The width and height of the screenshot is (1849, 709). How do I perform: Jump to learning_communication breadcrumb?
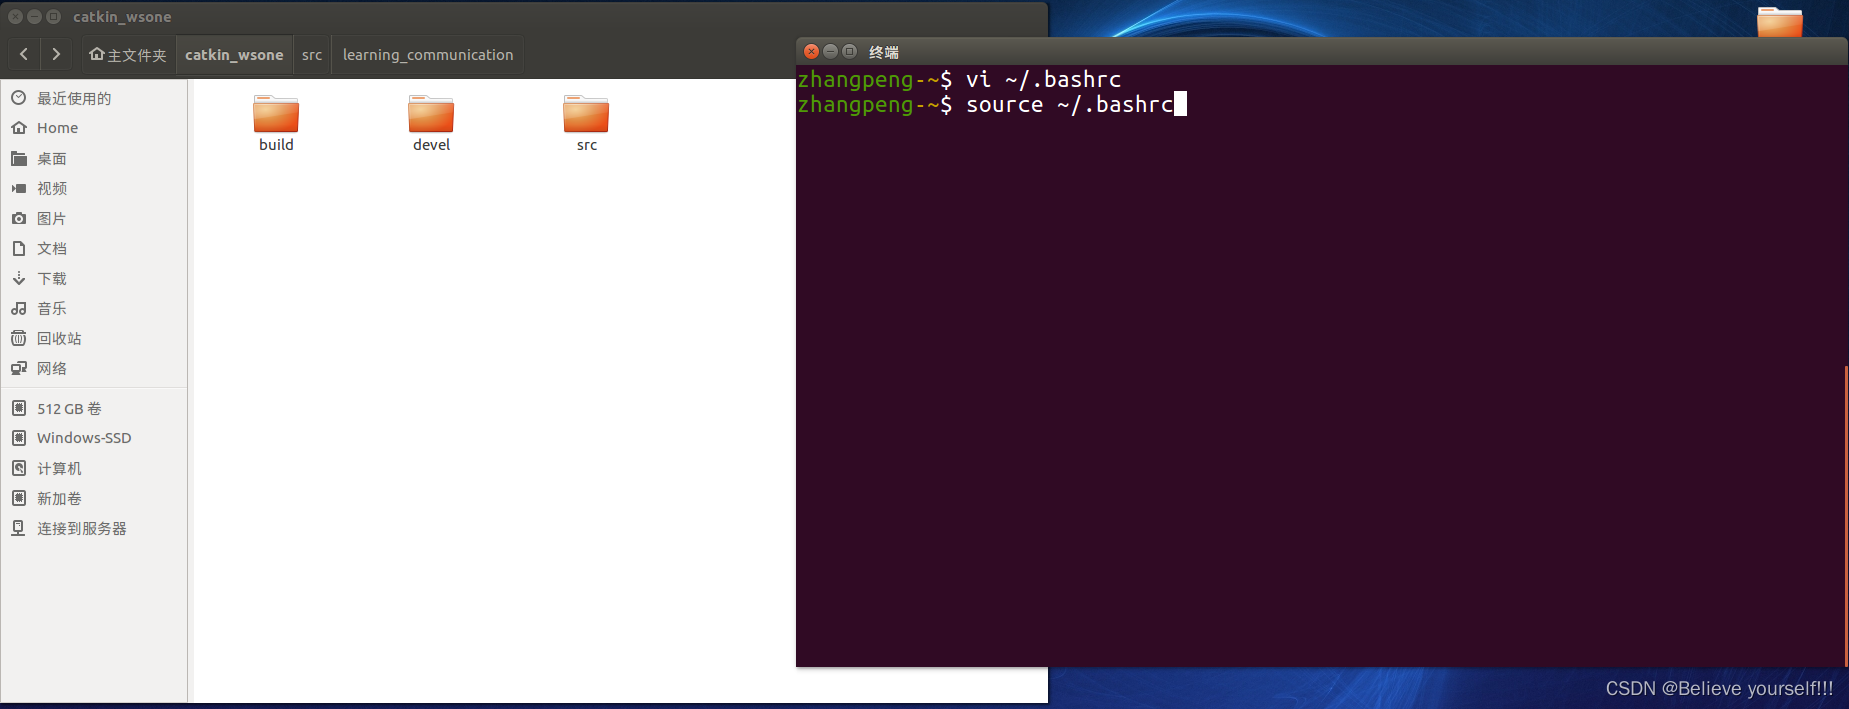pos(428,55)
